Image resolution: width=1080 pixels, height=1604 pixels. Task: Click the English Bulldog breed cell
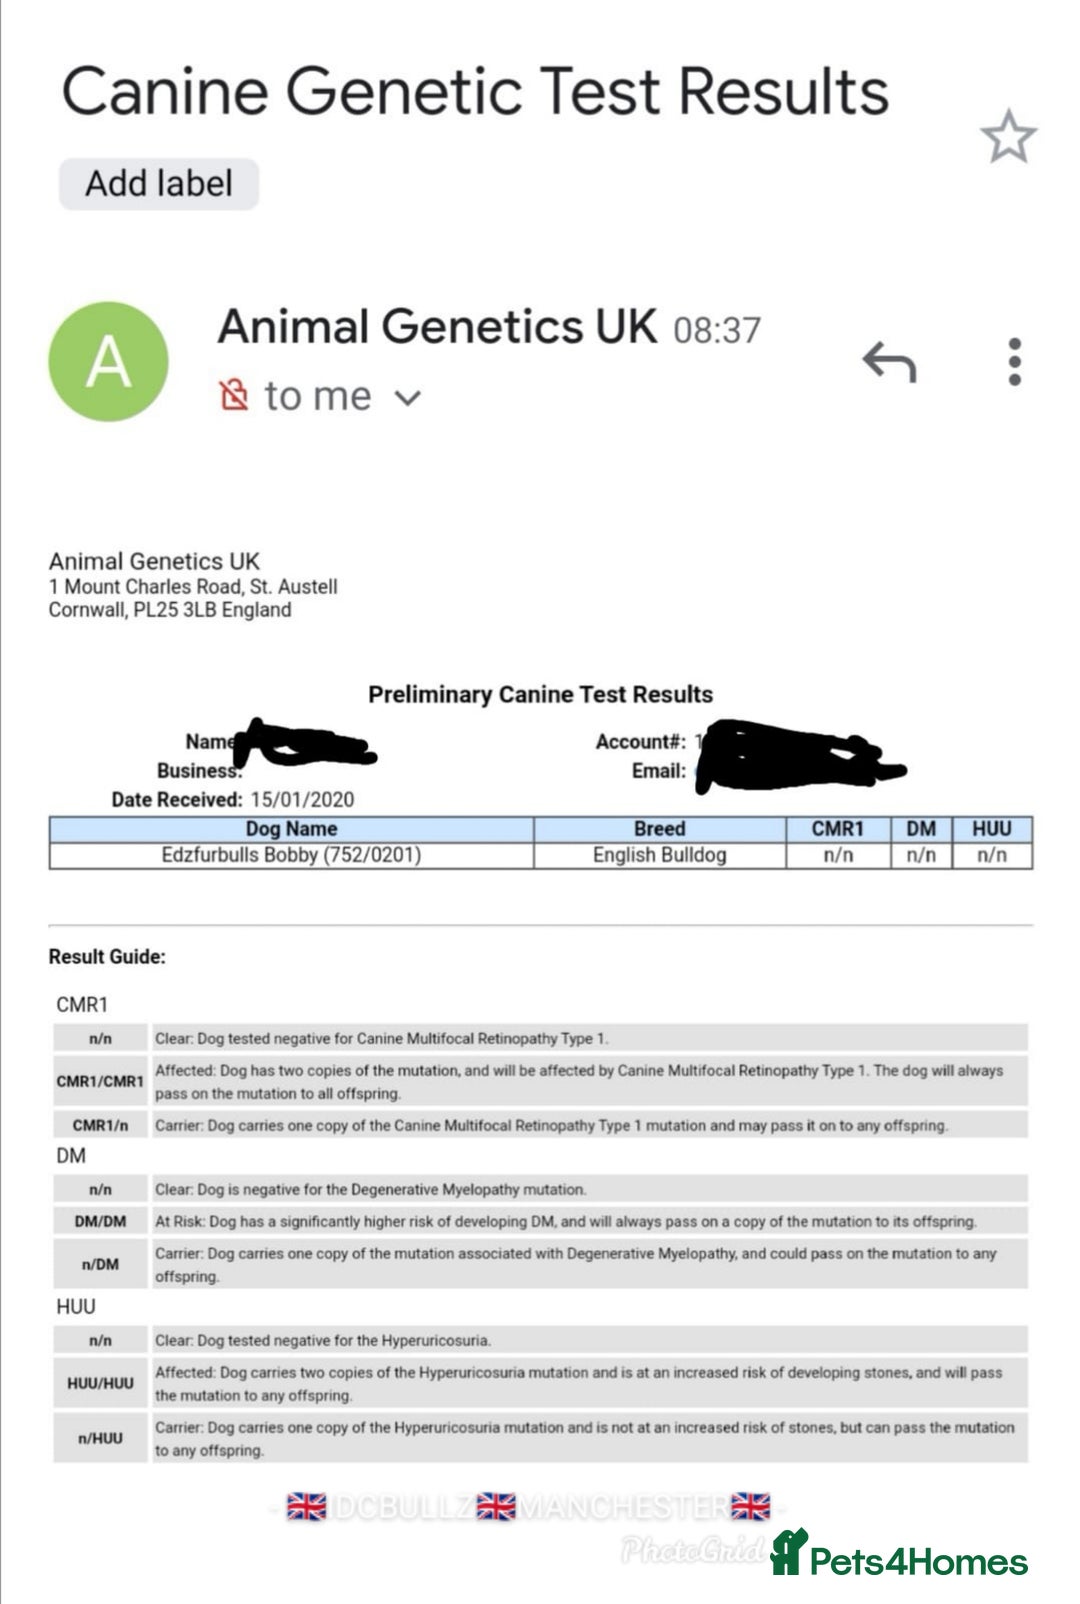pyautogui.click(x=659, y=856)
